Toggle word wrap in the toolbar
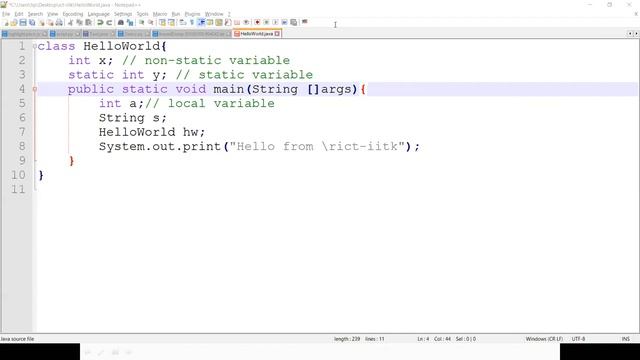 [183, 22]
